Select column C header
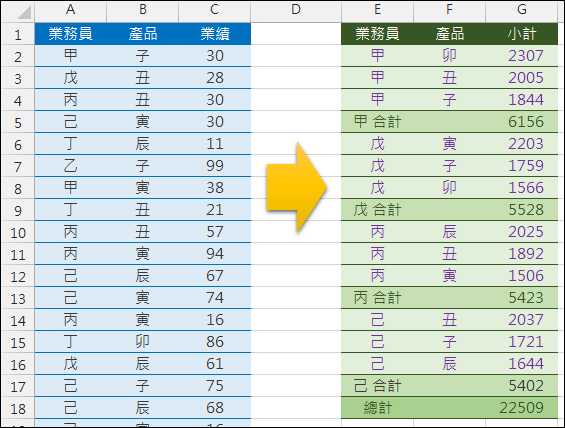 click(215, 12)
